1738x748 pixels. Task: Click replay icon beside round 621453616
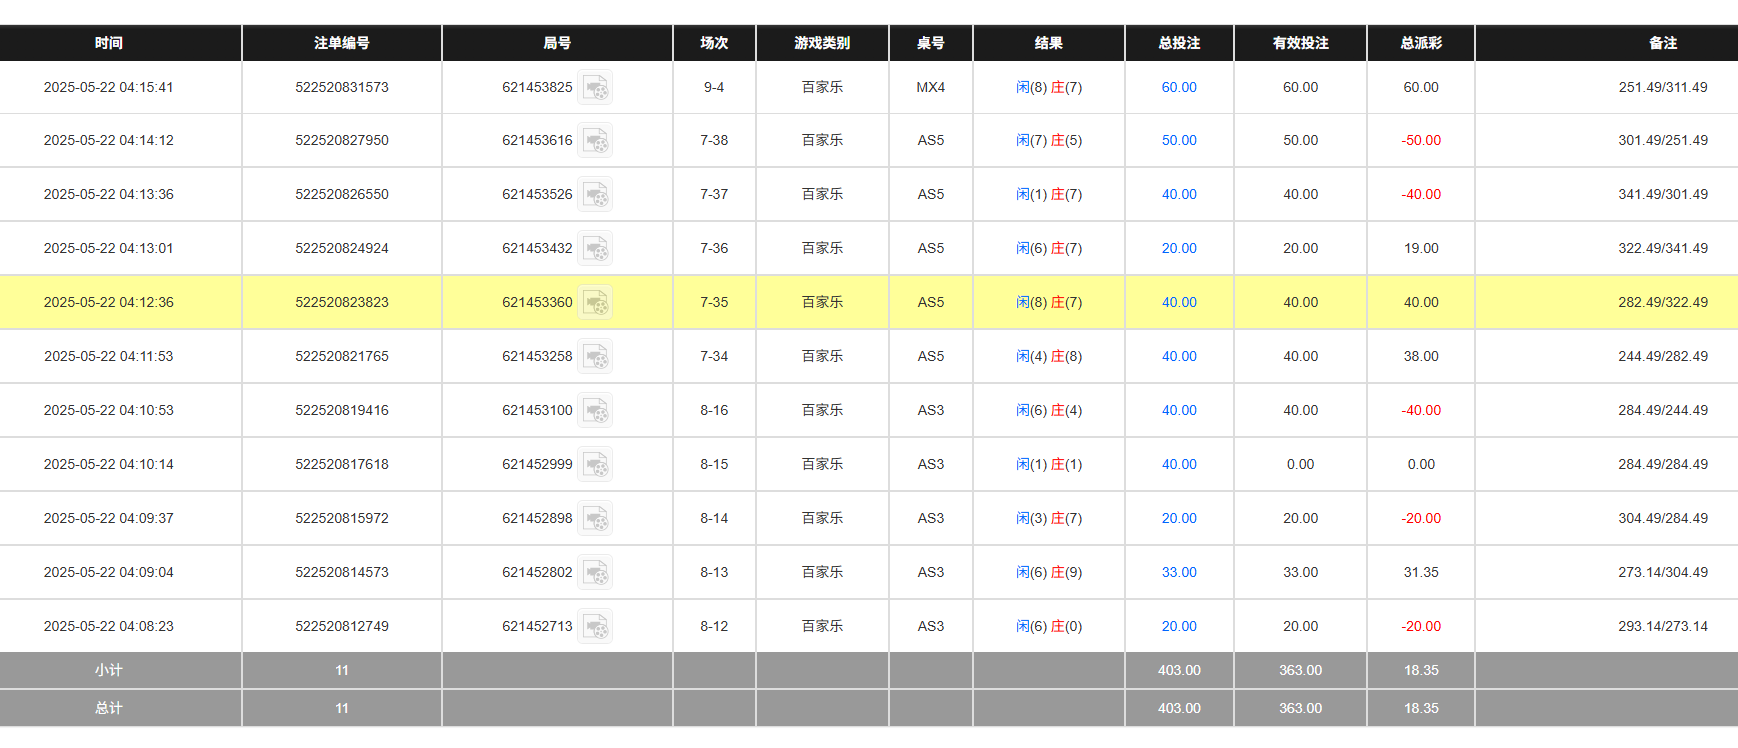[x=595, y=141]
